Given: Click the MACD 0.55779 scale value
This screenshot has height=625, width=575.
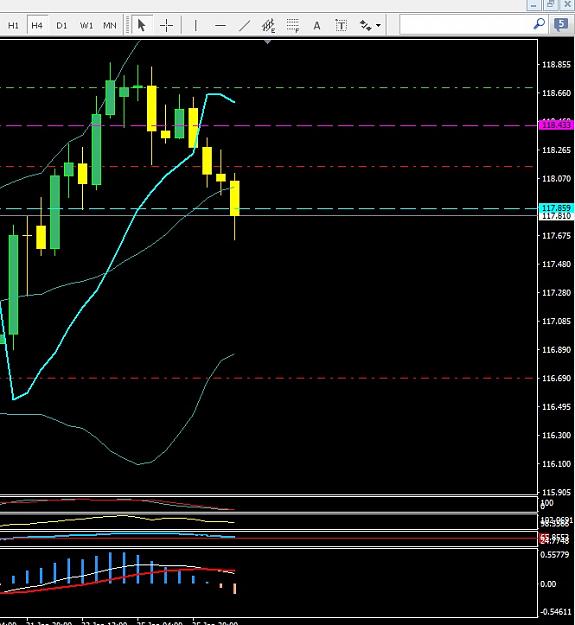Looking at the screenshot, I should (555, 554).
